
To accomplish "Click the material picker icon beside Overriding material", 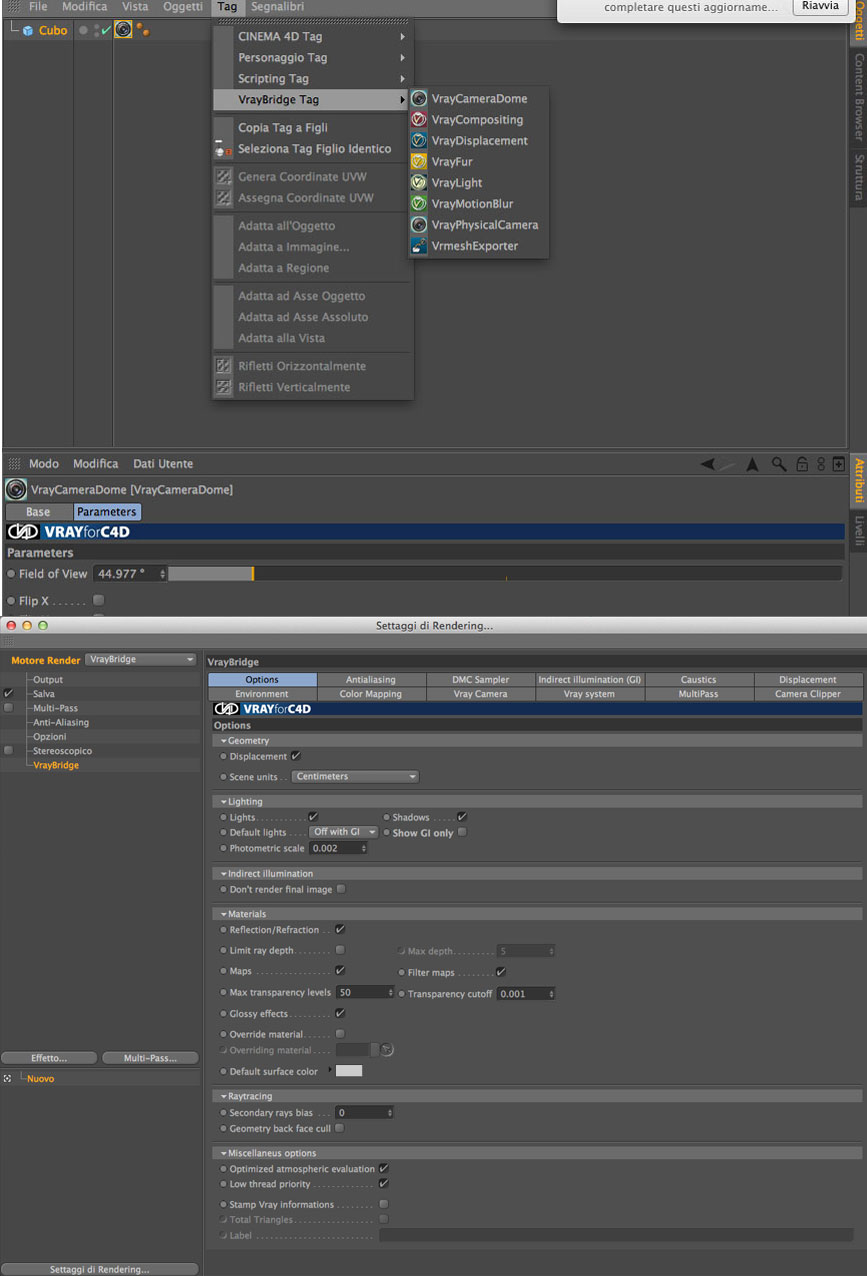I will (x=387, y=1050).
